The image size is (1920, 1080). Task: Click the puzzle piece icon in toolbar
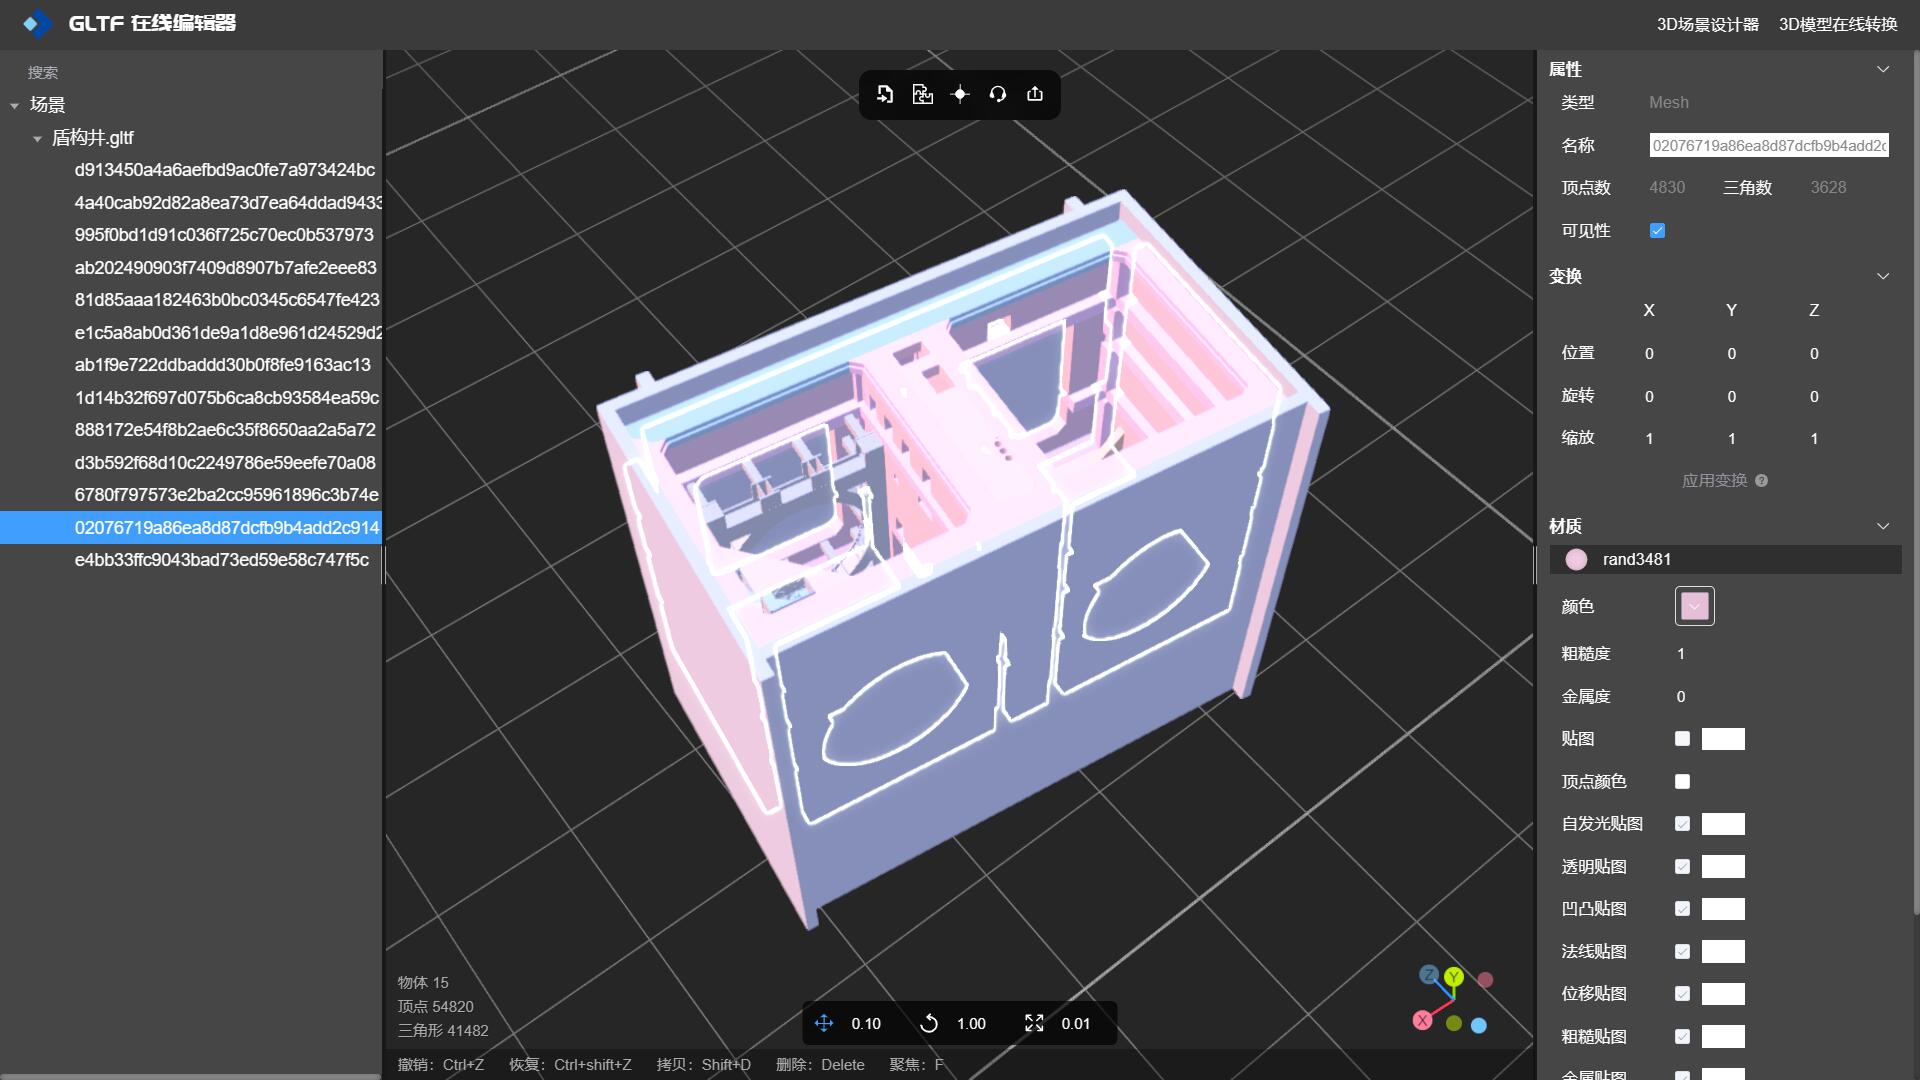922,94
